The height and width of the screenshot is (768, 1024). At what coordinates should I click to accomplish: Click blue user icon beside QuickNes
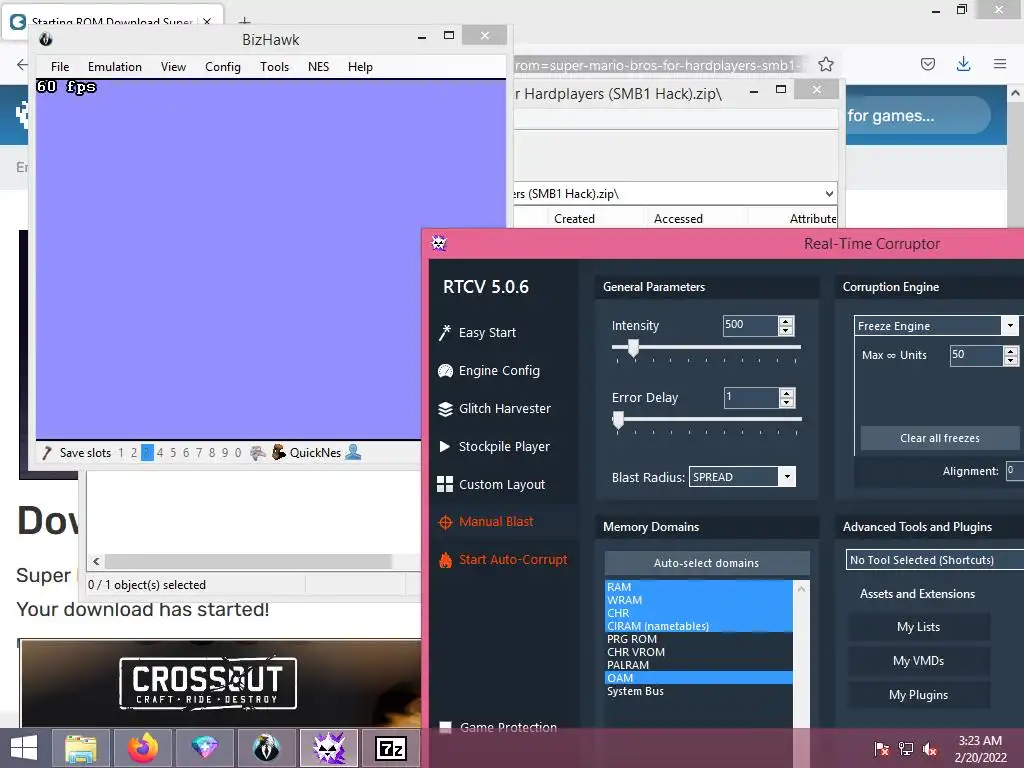(x=353, y=452)
